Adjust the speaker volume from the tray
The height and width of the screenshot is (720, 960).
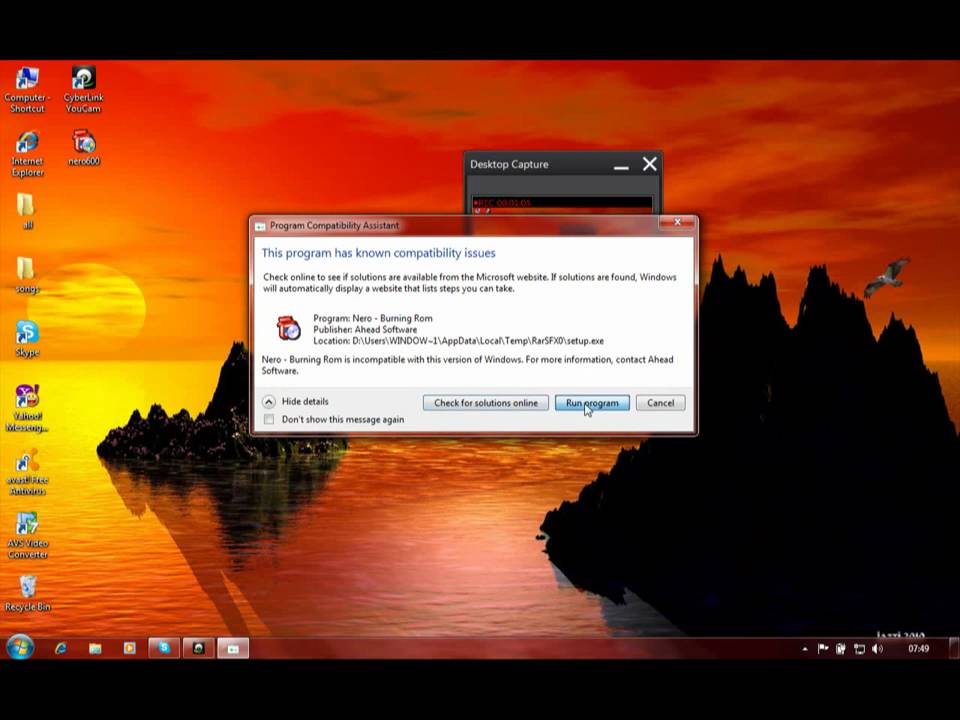pyautogui.click(x=877, y=649)
